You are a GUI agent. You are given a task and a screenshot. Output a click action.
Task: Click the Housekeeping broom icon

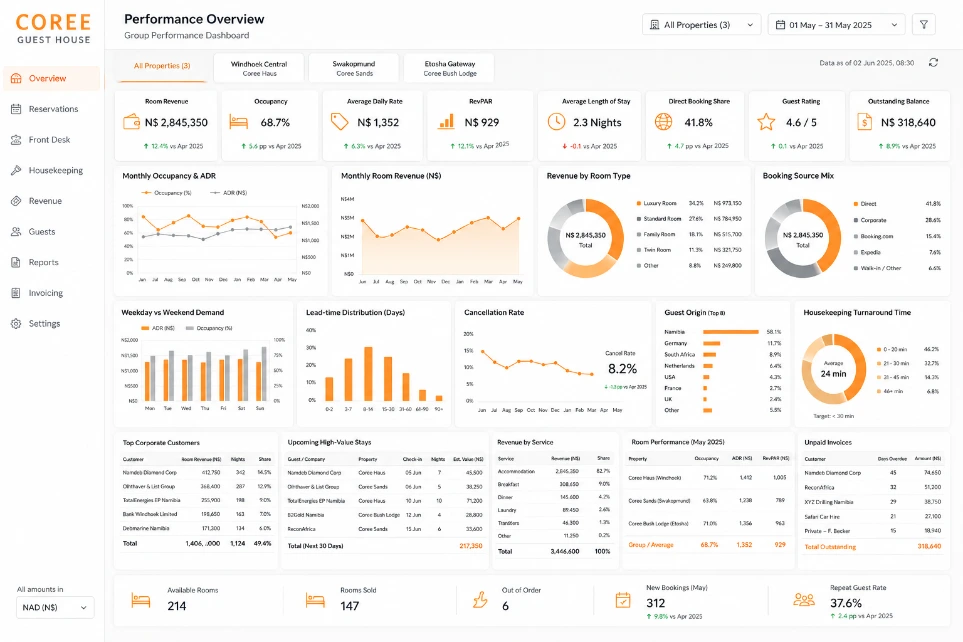point(16,171)
